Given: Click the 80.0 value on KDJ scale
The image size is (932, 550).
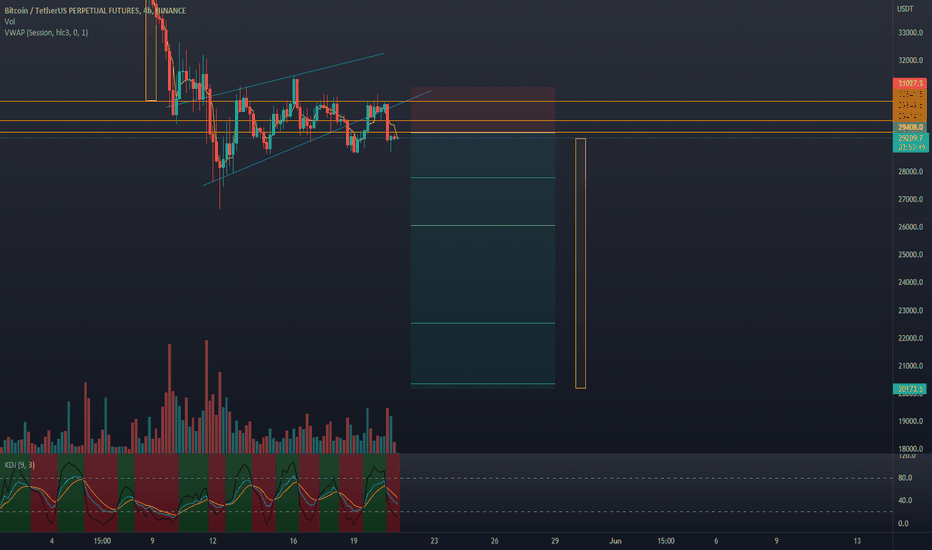Looking at the screenshot, I should point(905,478).
